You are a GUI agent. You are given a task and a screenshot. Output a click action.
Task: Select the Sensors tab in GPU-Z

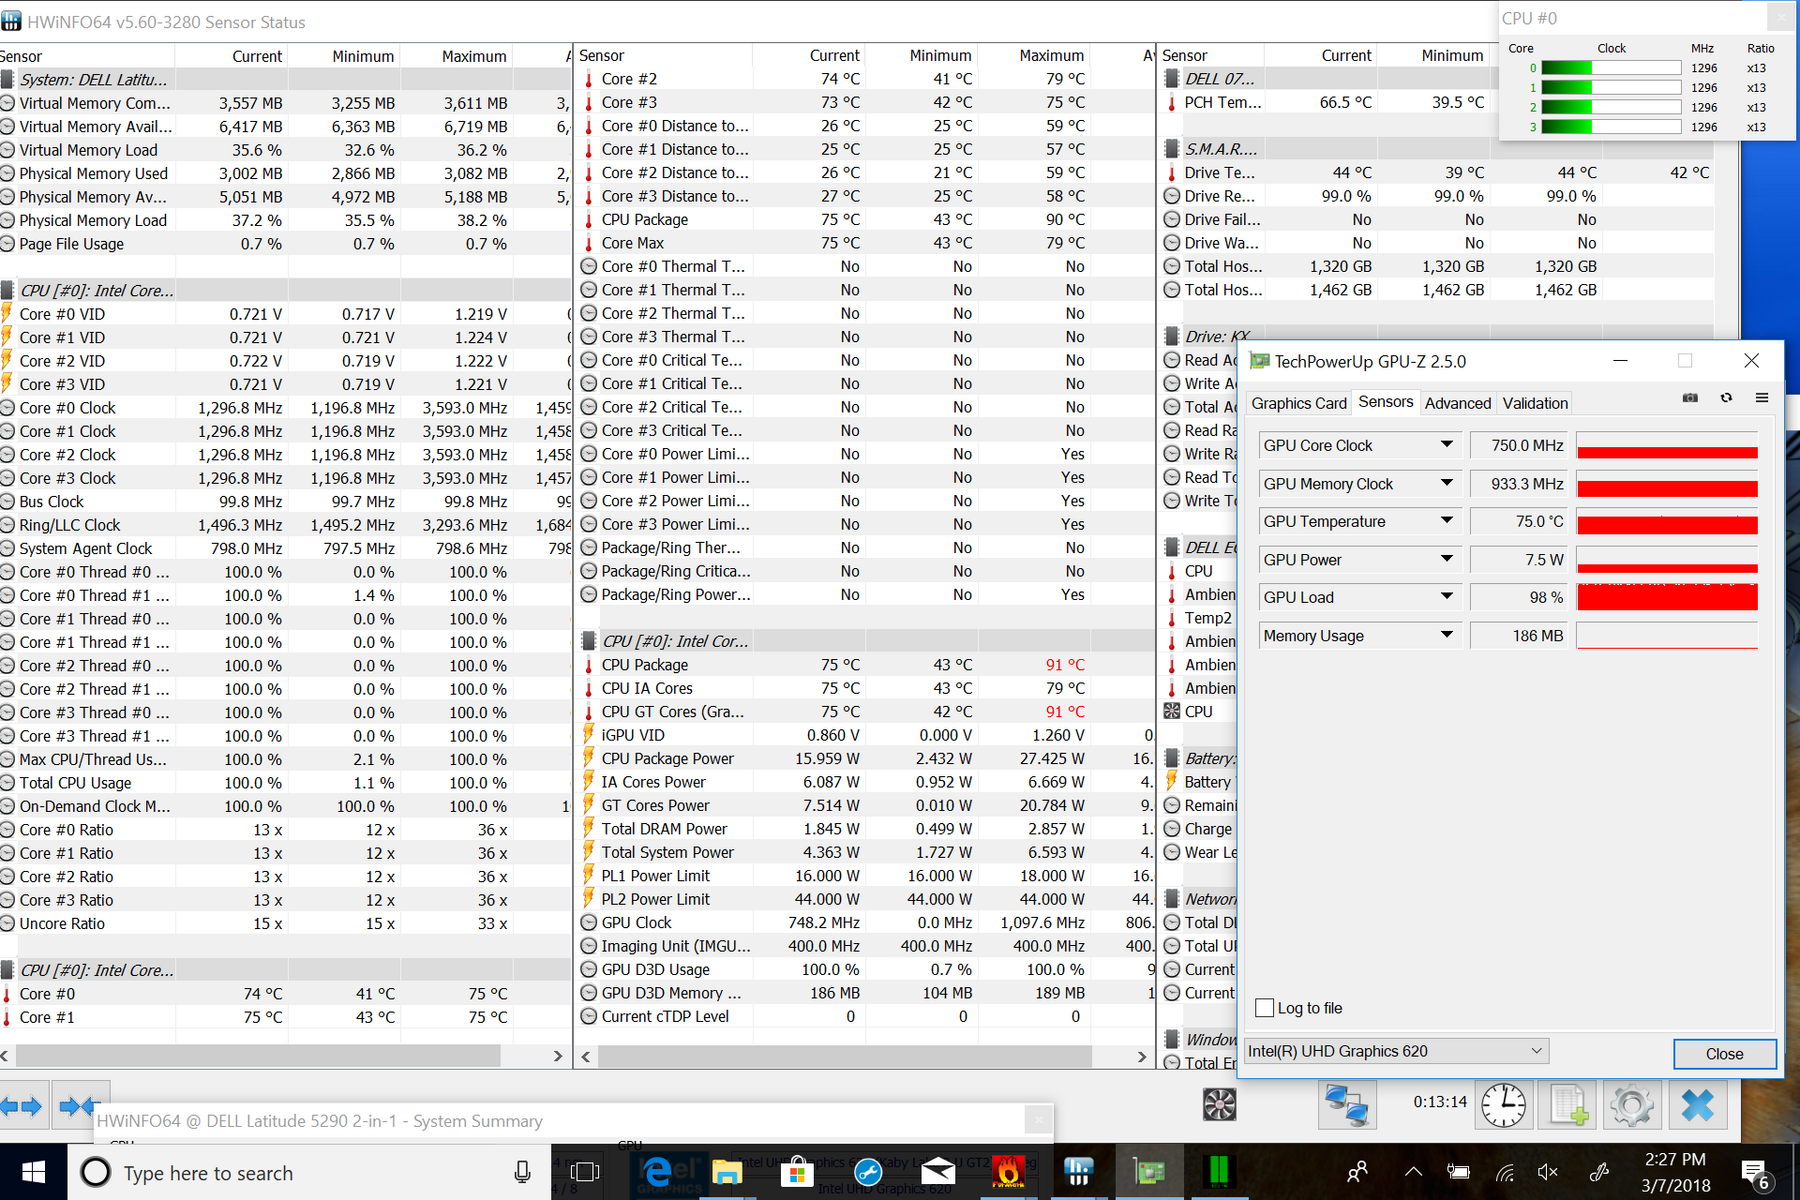coord(1386,402)
